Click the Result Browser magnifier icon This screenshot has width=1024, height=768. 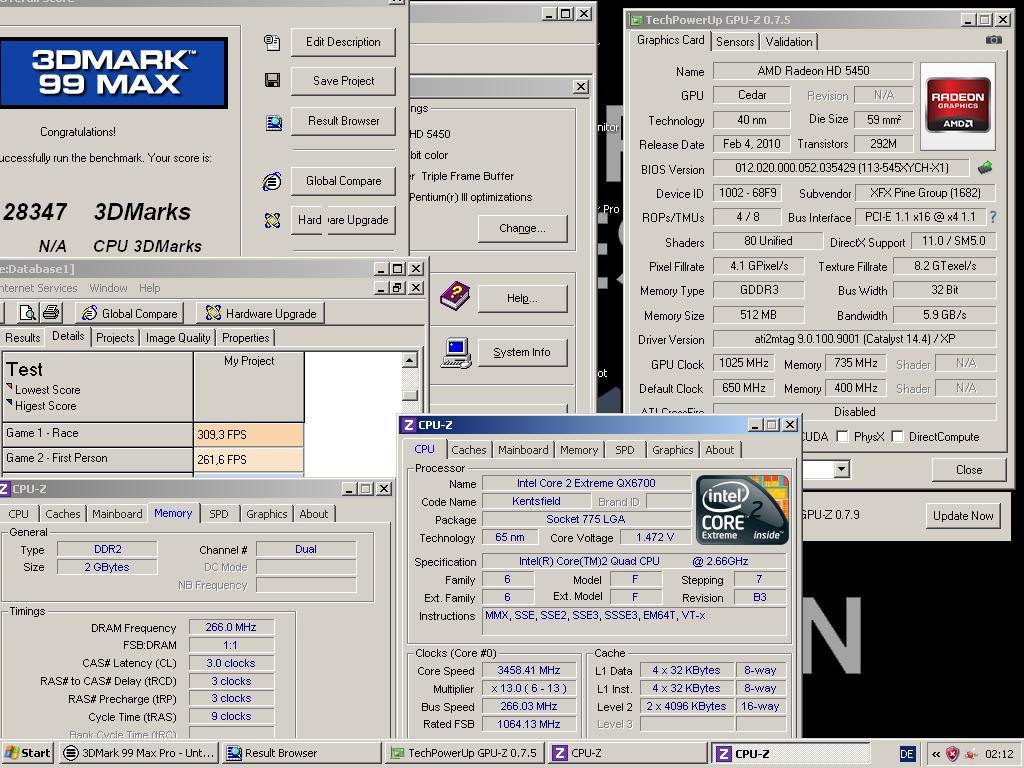(274, 122)
